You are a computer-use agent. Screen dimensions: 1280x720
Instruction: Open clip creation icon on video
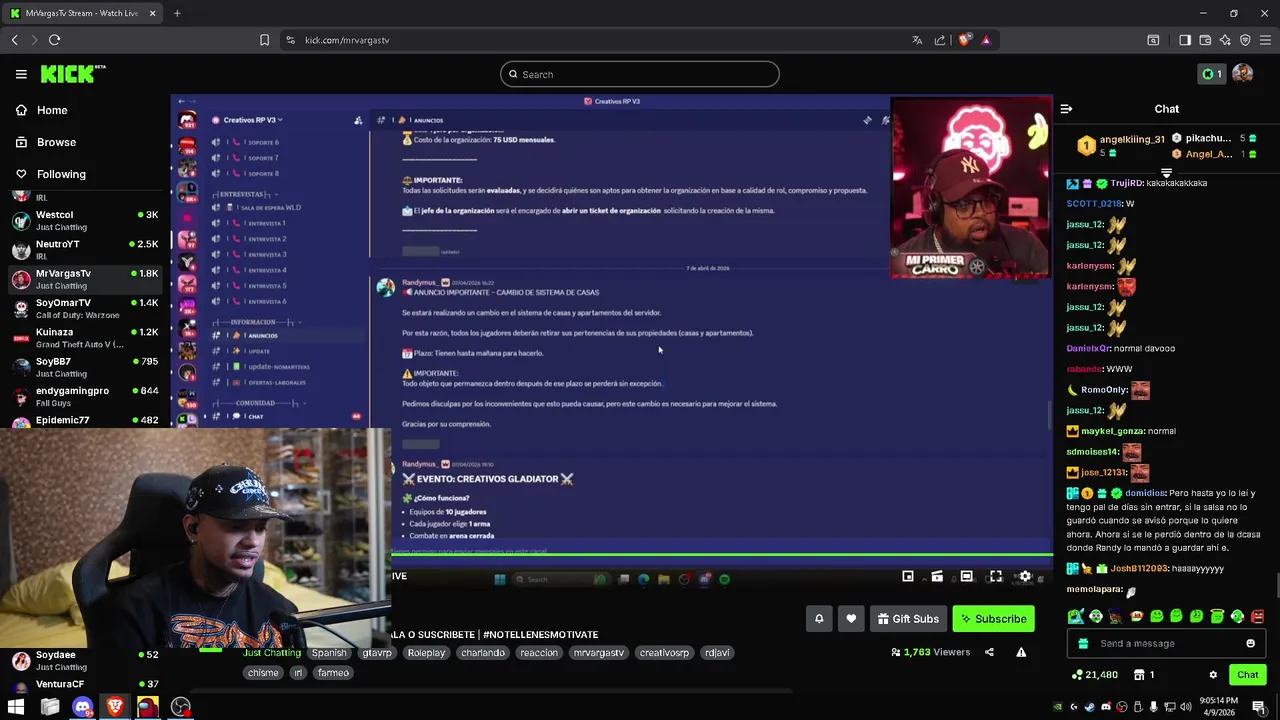[x=937, y=576]
